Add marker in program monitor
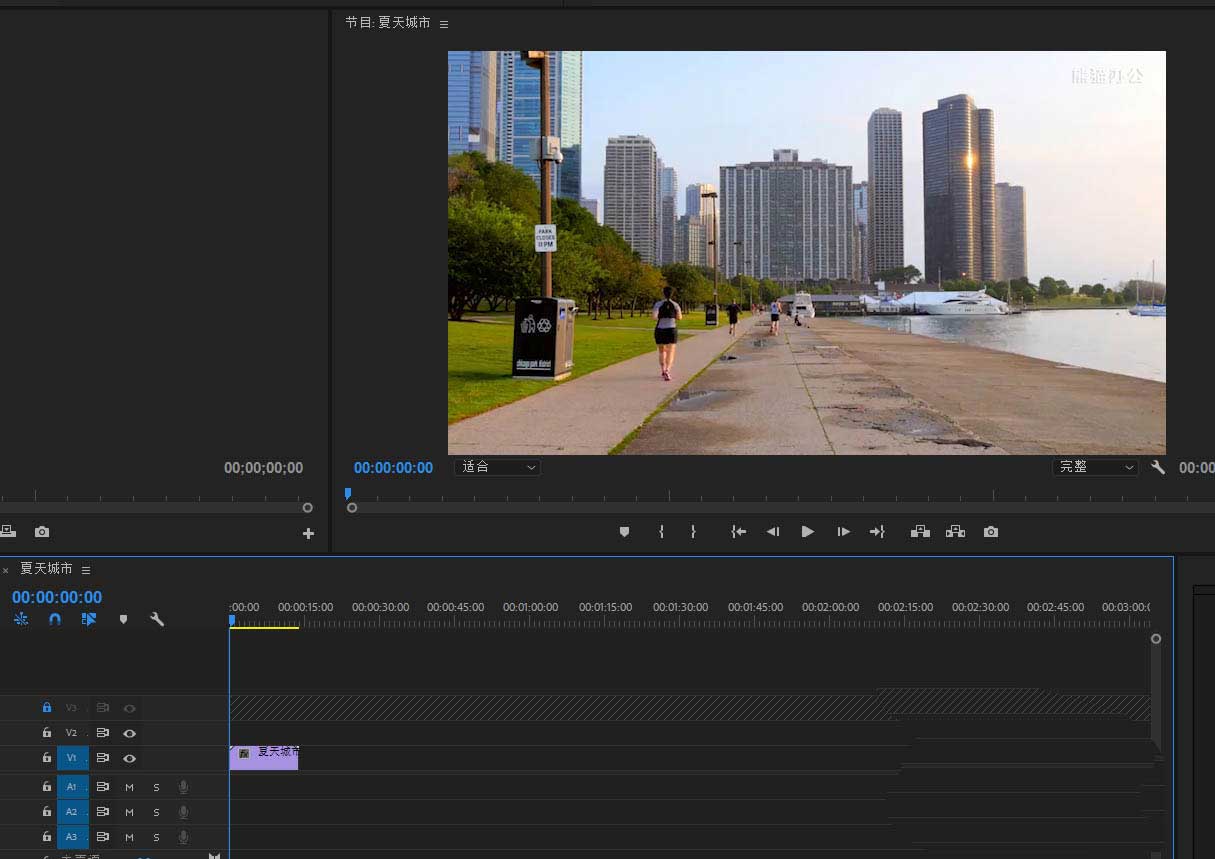 (x=624, y=532)
